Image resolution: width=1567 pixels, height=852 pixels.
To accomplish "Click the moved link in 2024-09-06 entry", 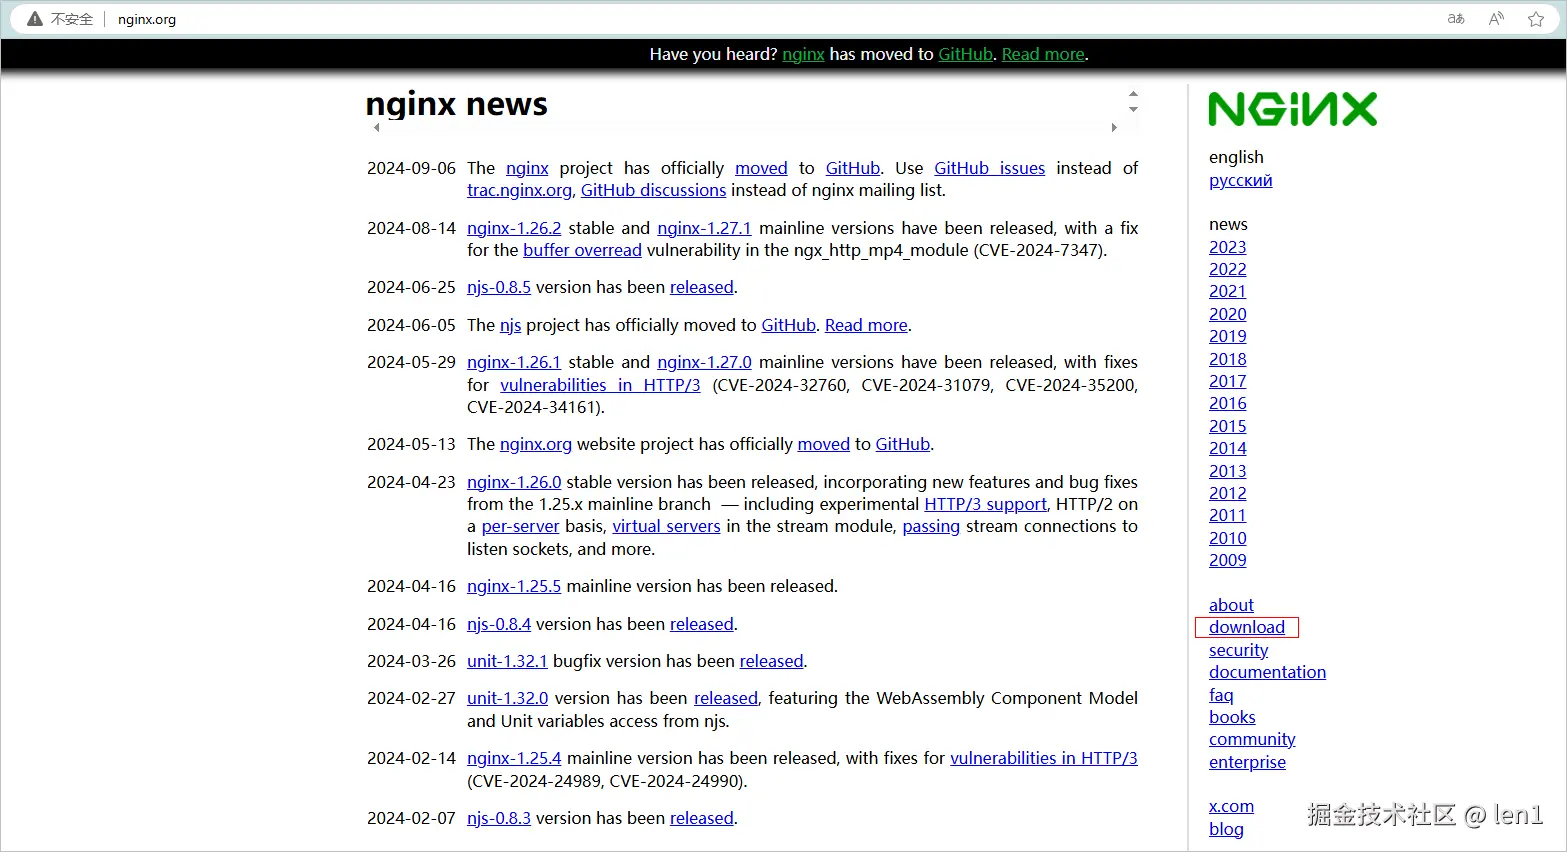I will [x=761, y=168].
